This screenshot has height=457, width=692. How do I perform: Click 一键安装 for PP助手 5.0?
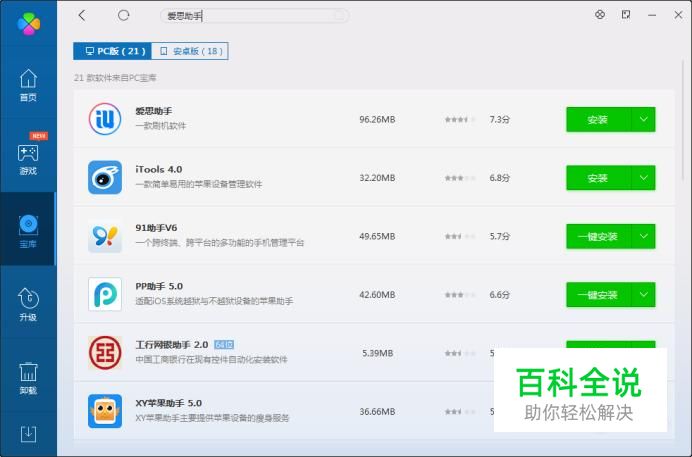(x=598, y=295)
